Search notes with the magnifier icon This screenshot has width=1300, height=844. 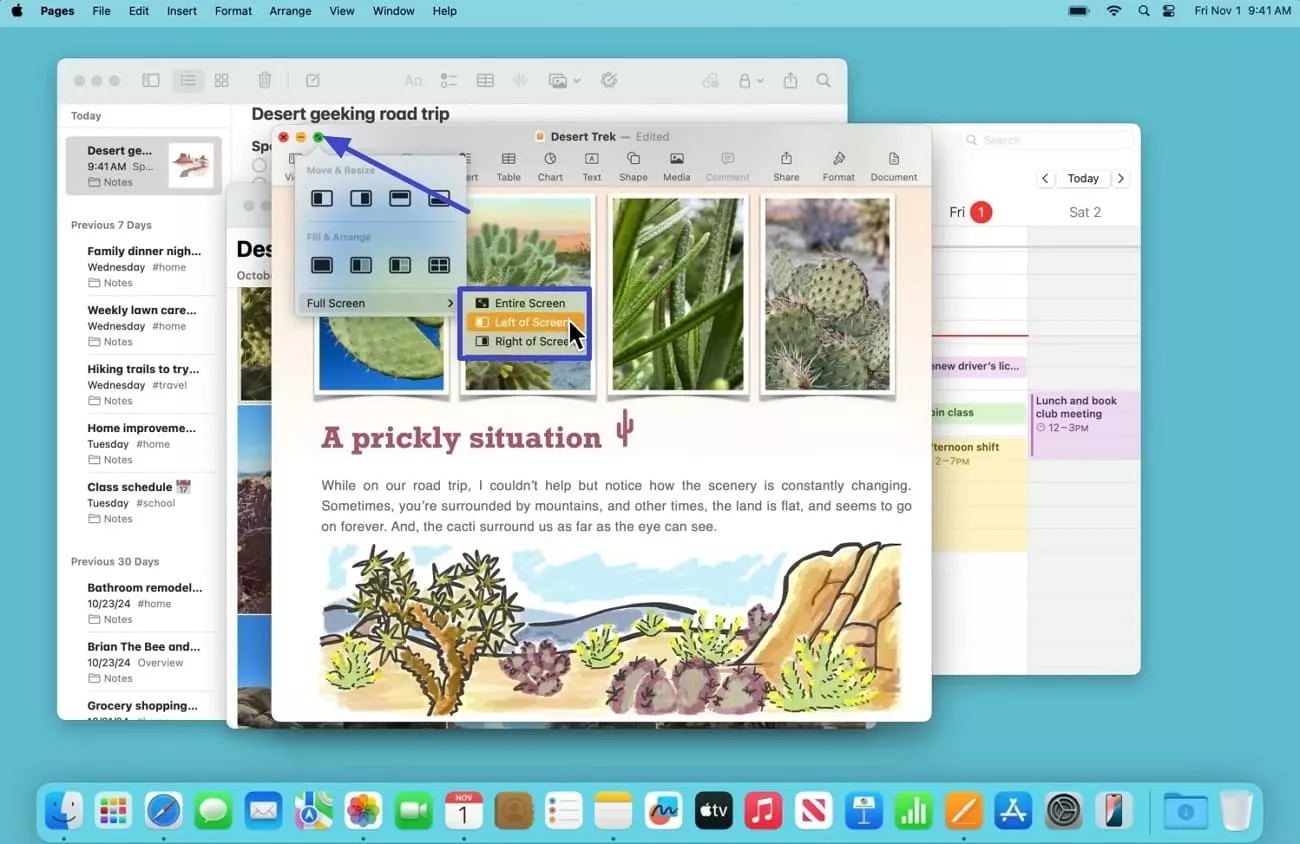pos(823,81)
